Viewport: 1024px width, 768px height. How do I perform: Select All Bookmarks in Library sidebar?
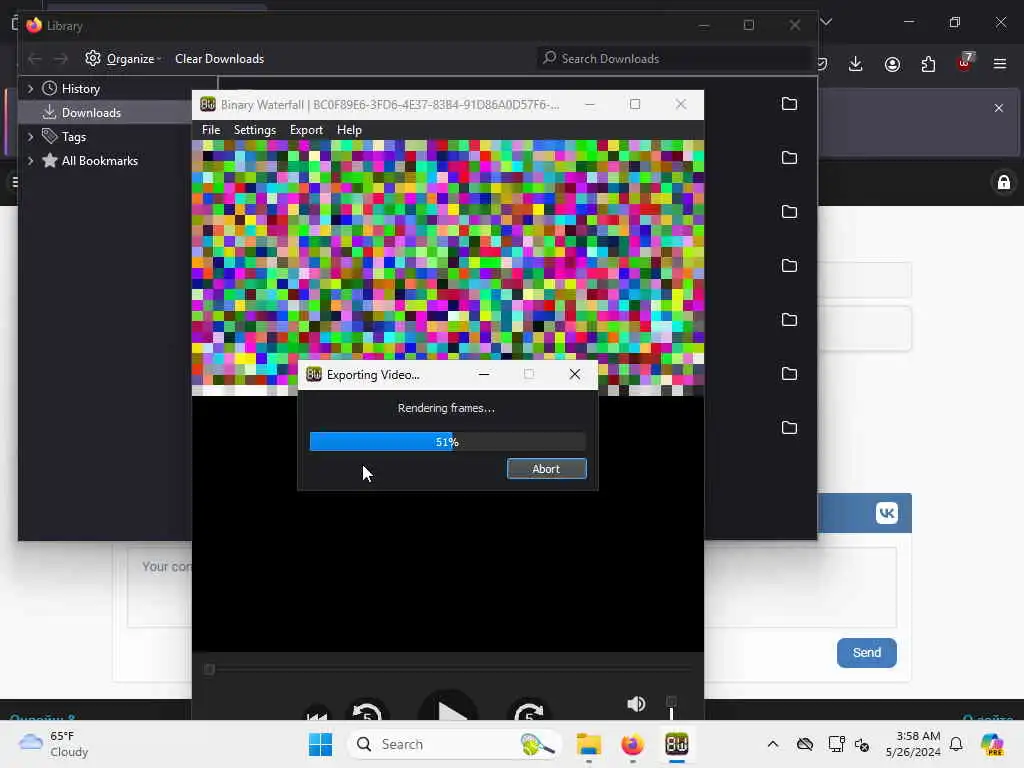[x=99, y=161]
